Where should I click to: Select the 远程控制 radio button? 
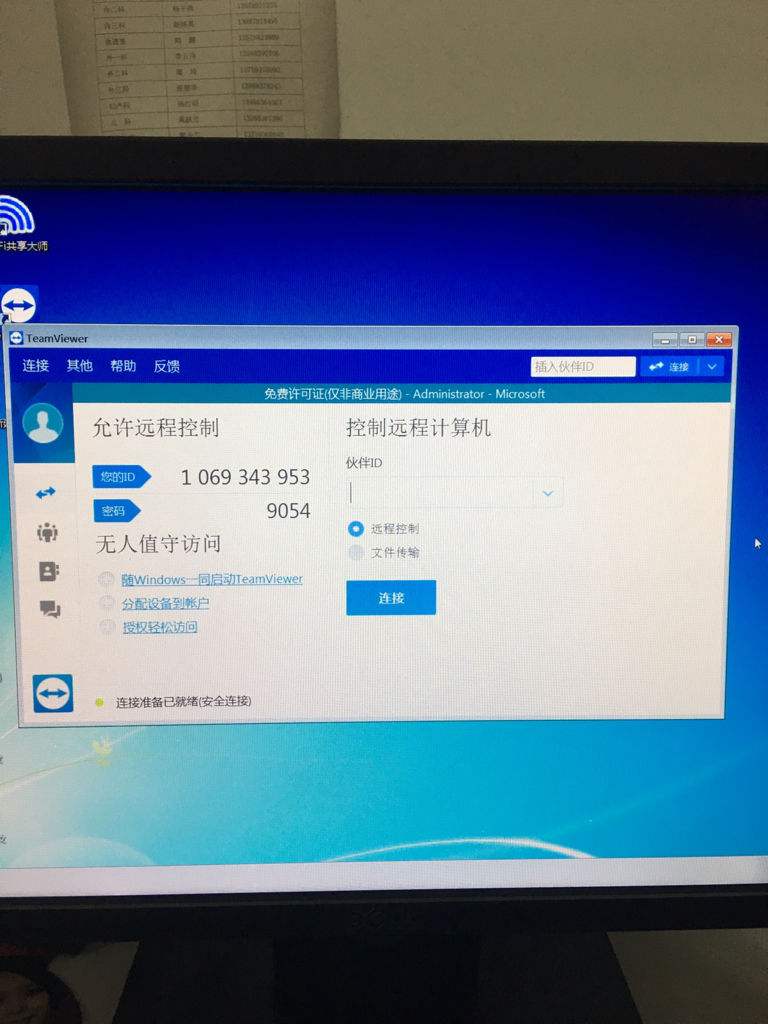click(x=356, y=528)
